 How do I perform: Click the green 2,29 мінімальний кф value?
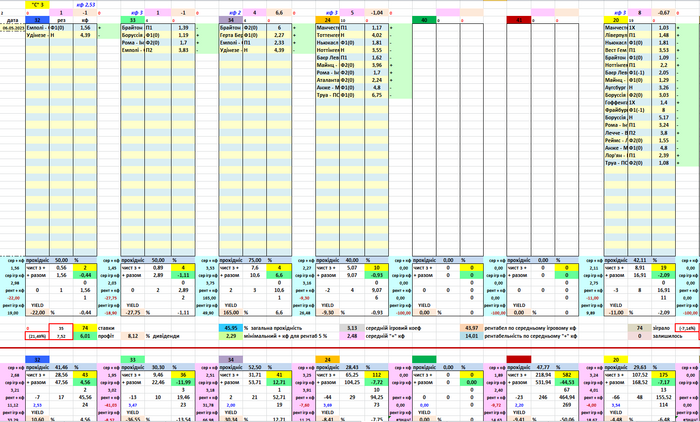[231, 336]
